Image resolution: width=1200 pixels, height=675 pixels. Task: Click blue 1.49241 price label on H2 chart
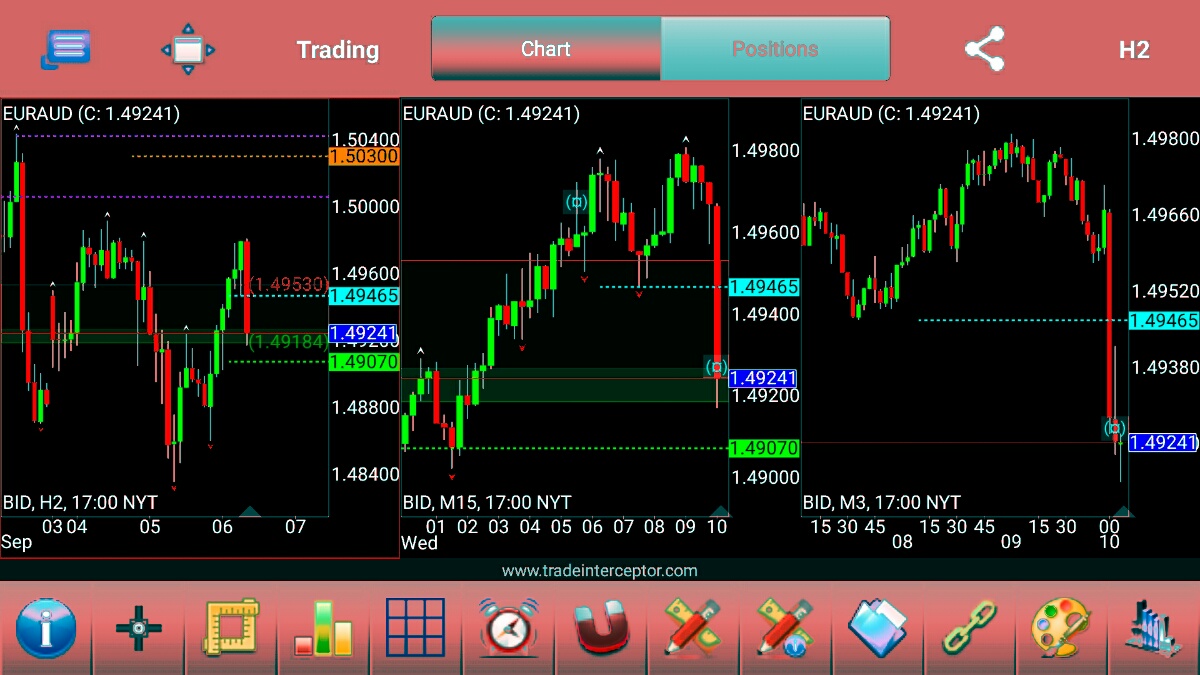364,333
